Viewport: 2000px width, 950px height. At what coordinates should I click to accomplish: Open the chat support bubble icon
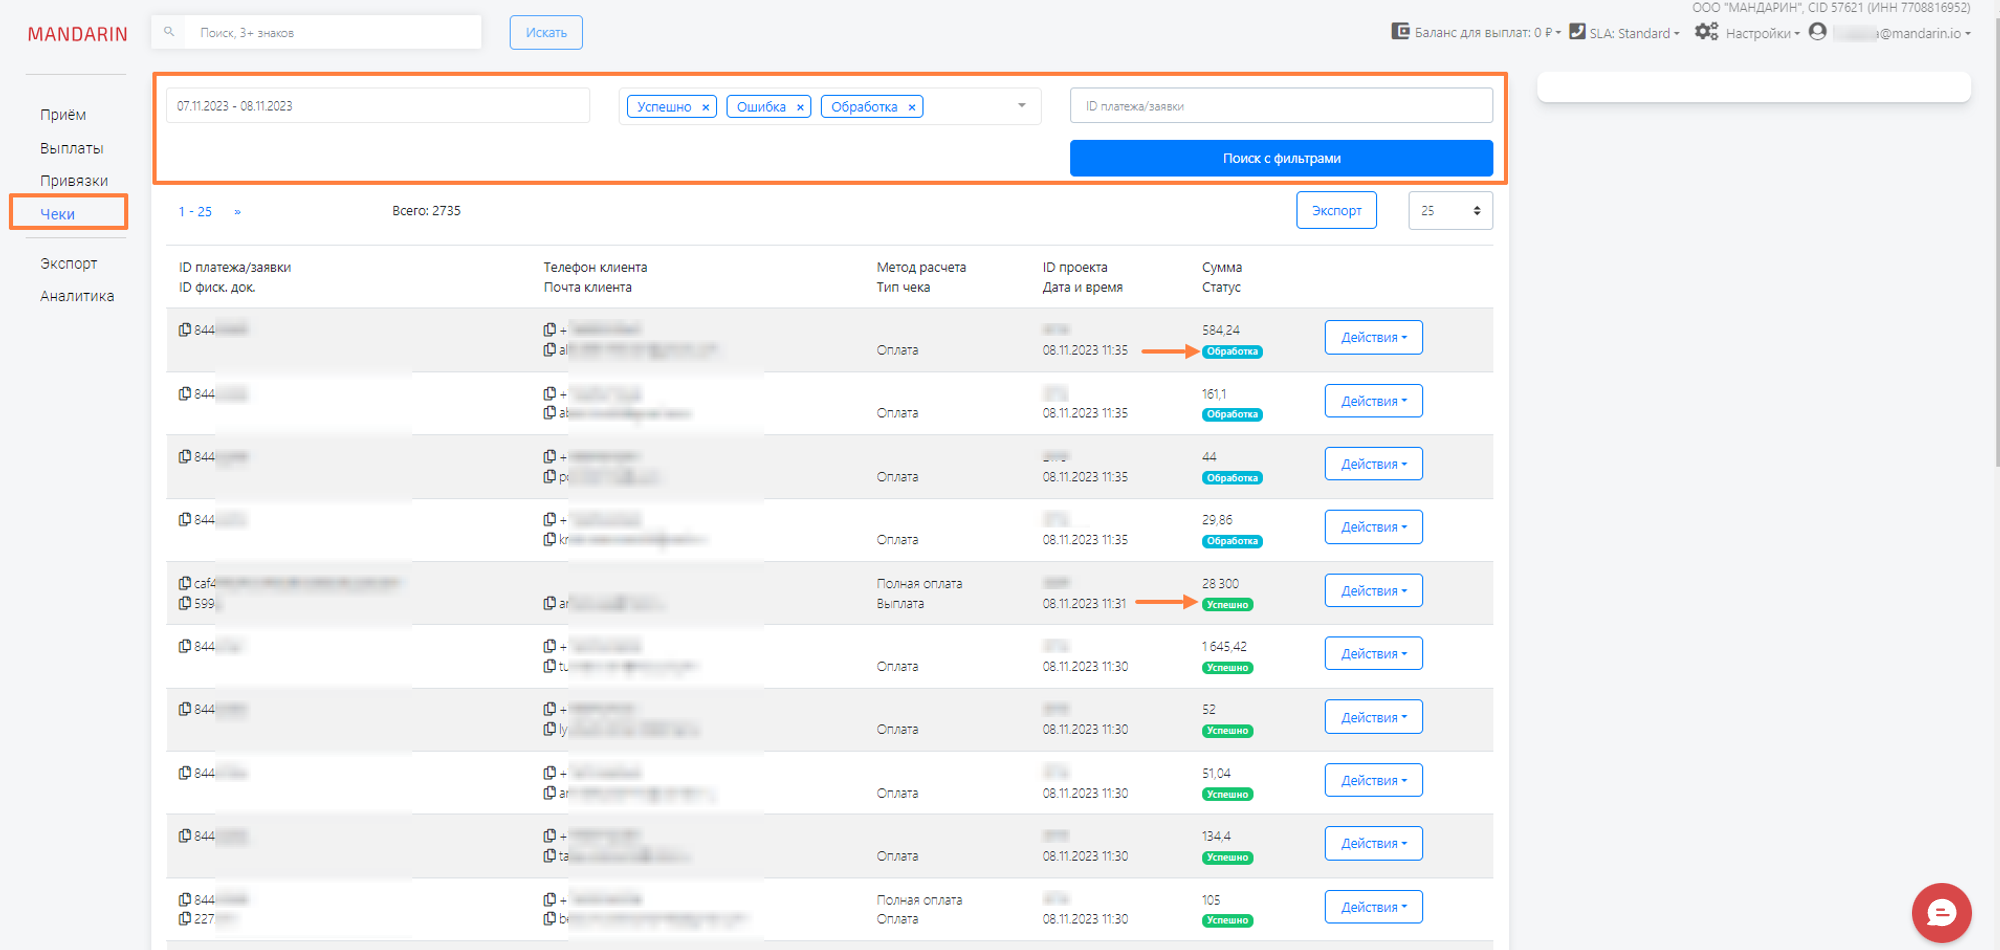[x=1940, y=912]
